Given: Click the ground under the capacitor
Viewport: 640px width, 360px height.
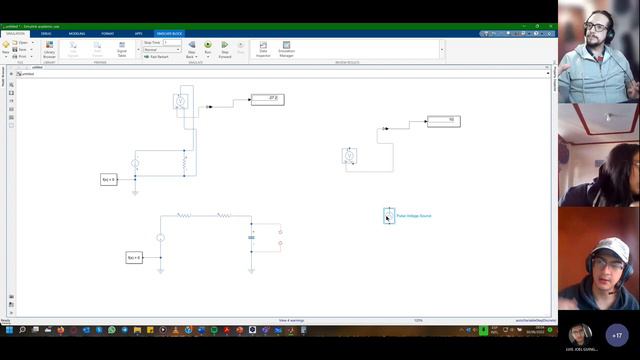Looking at the screenshot, I should click(x=251, y=271).
